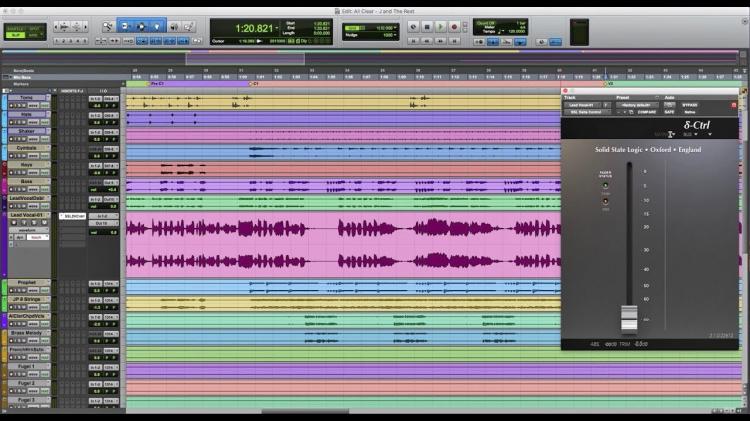Click the main counter time display
750x421 pixels.
pyautogui.click(x=255, y=28)
